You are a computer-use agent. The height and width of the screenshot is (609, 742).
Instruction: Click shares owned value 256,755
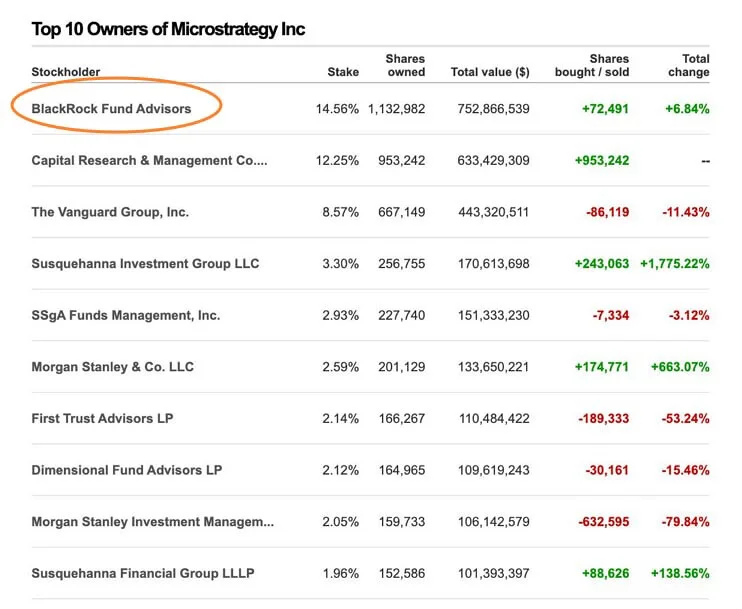click(402, 264)
